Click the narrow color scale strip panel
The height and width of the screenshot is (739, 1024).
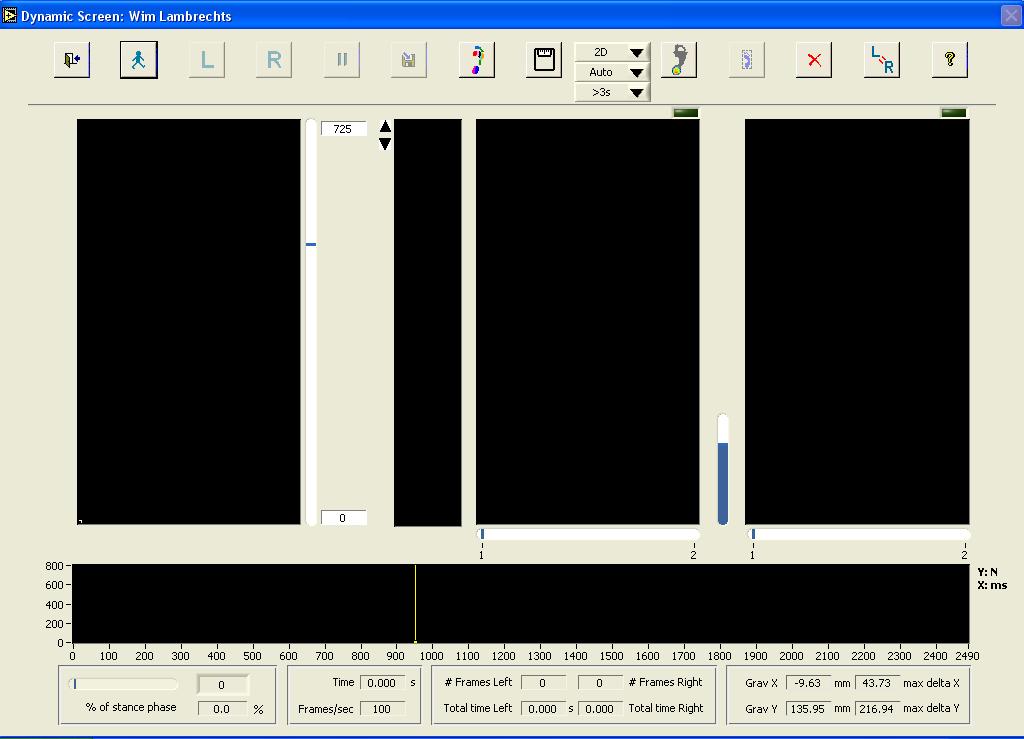pyautogui.click(x=428, y=322)
